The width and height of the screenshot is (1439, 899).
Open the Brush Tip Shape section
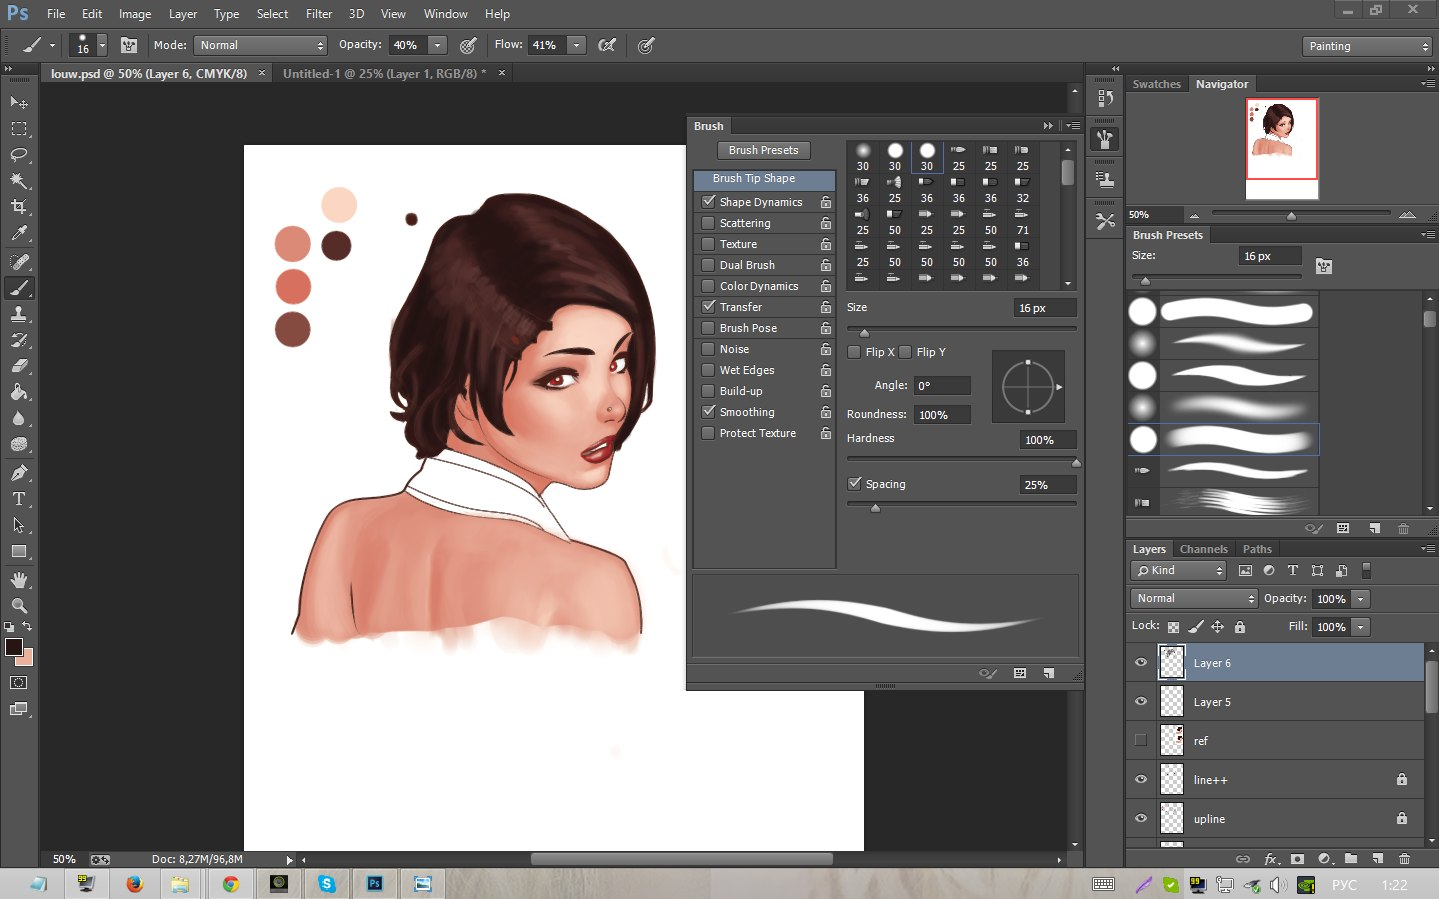pyautogui.click(x=754, y=179)
